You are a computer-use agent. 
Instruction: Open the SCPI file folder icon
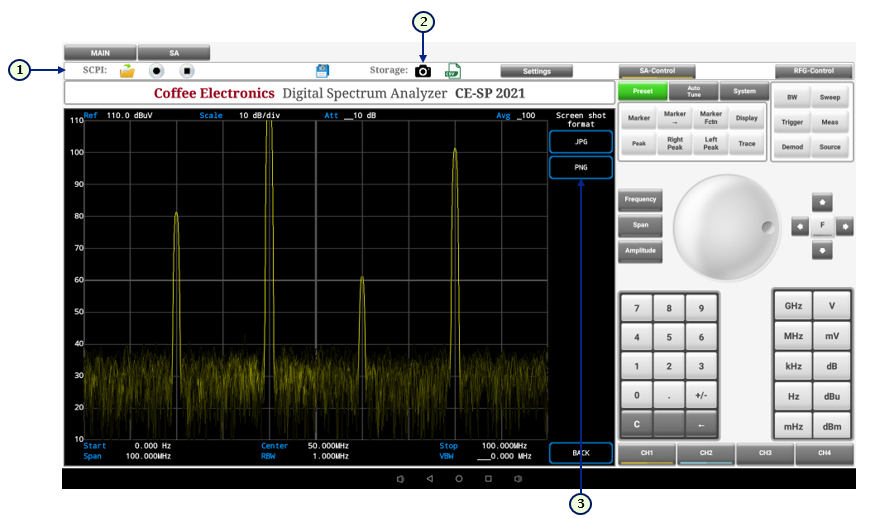[127, 71]
